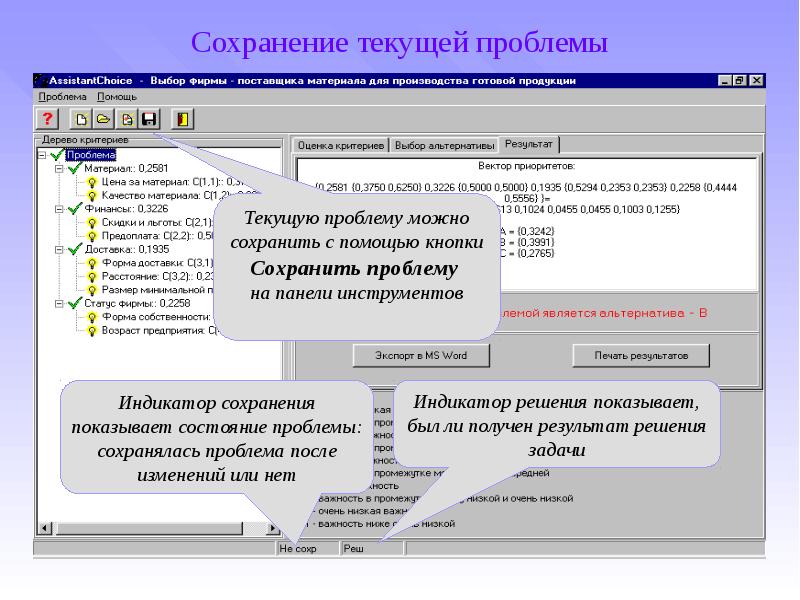Collapse the Финансы tree branch

point(59,209)
